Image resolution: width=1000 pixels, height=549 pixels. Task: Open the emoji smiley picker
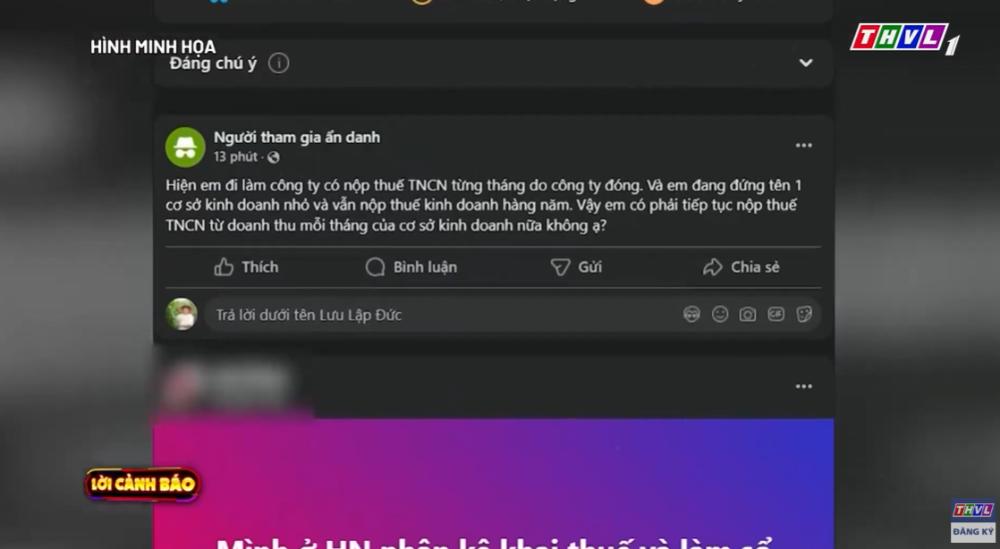tap(720, 314)
